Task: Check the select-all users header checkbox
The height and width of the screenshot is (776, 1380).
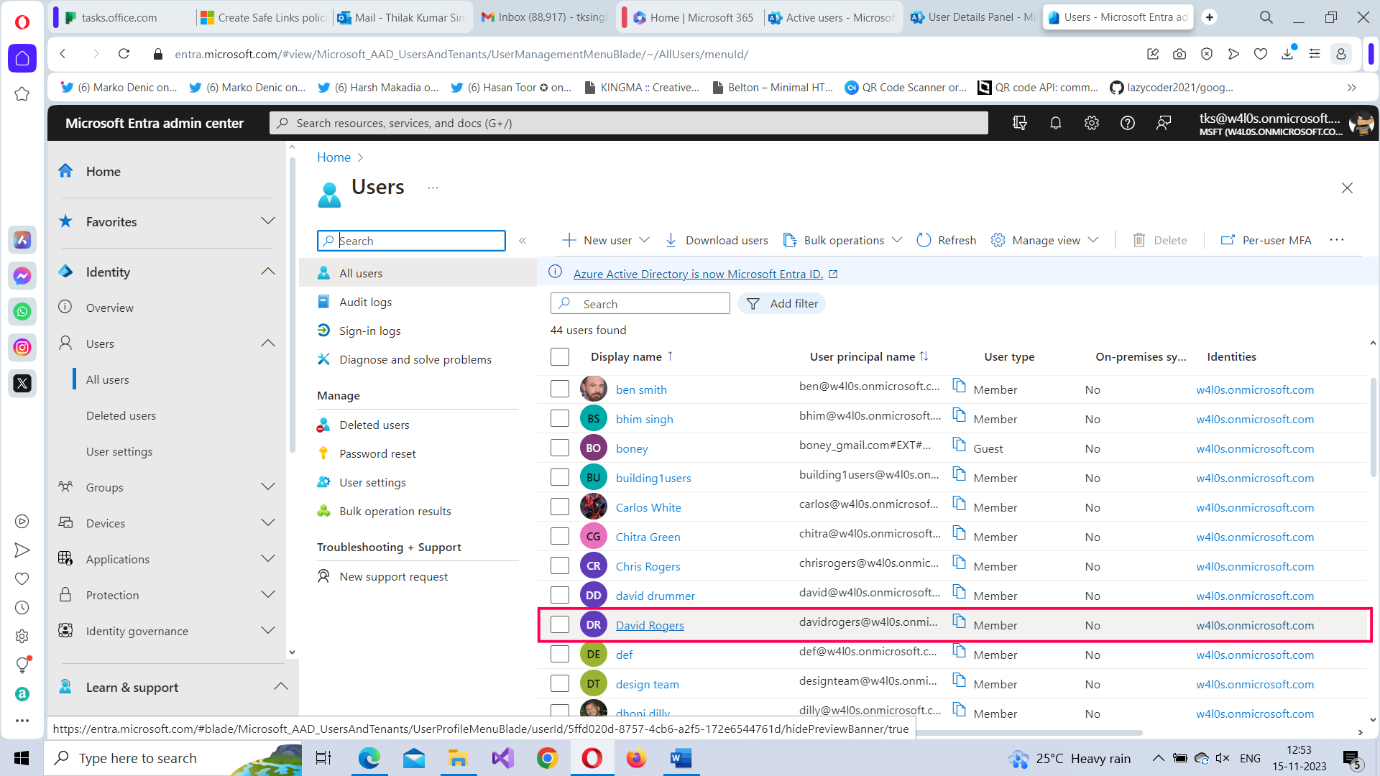Action: [x=559, y=356]
